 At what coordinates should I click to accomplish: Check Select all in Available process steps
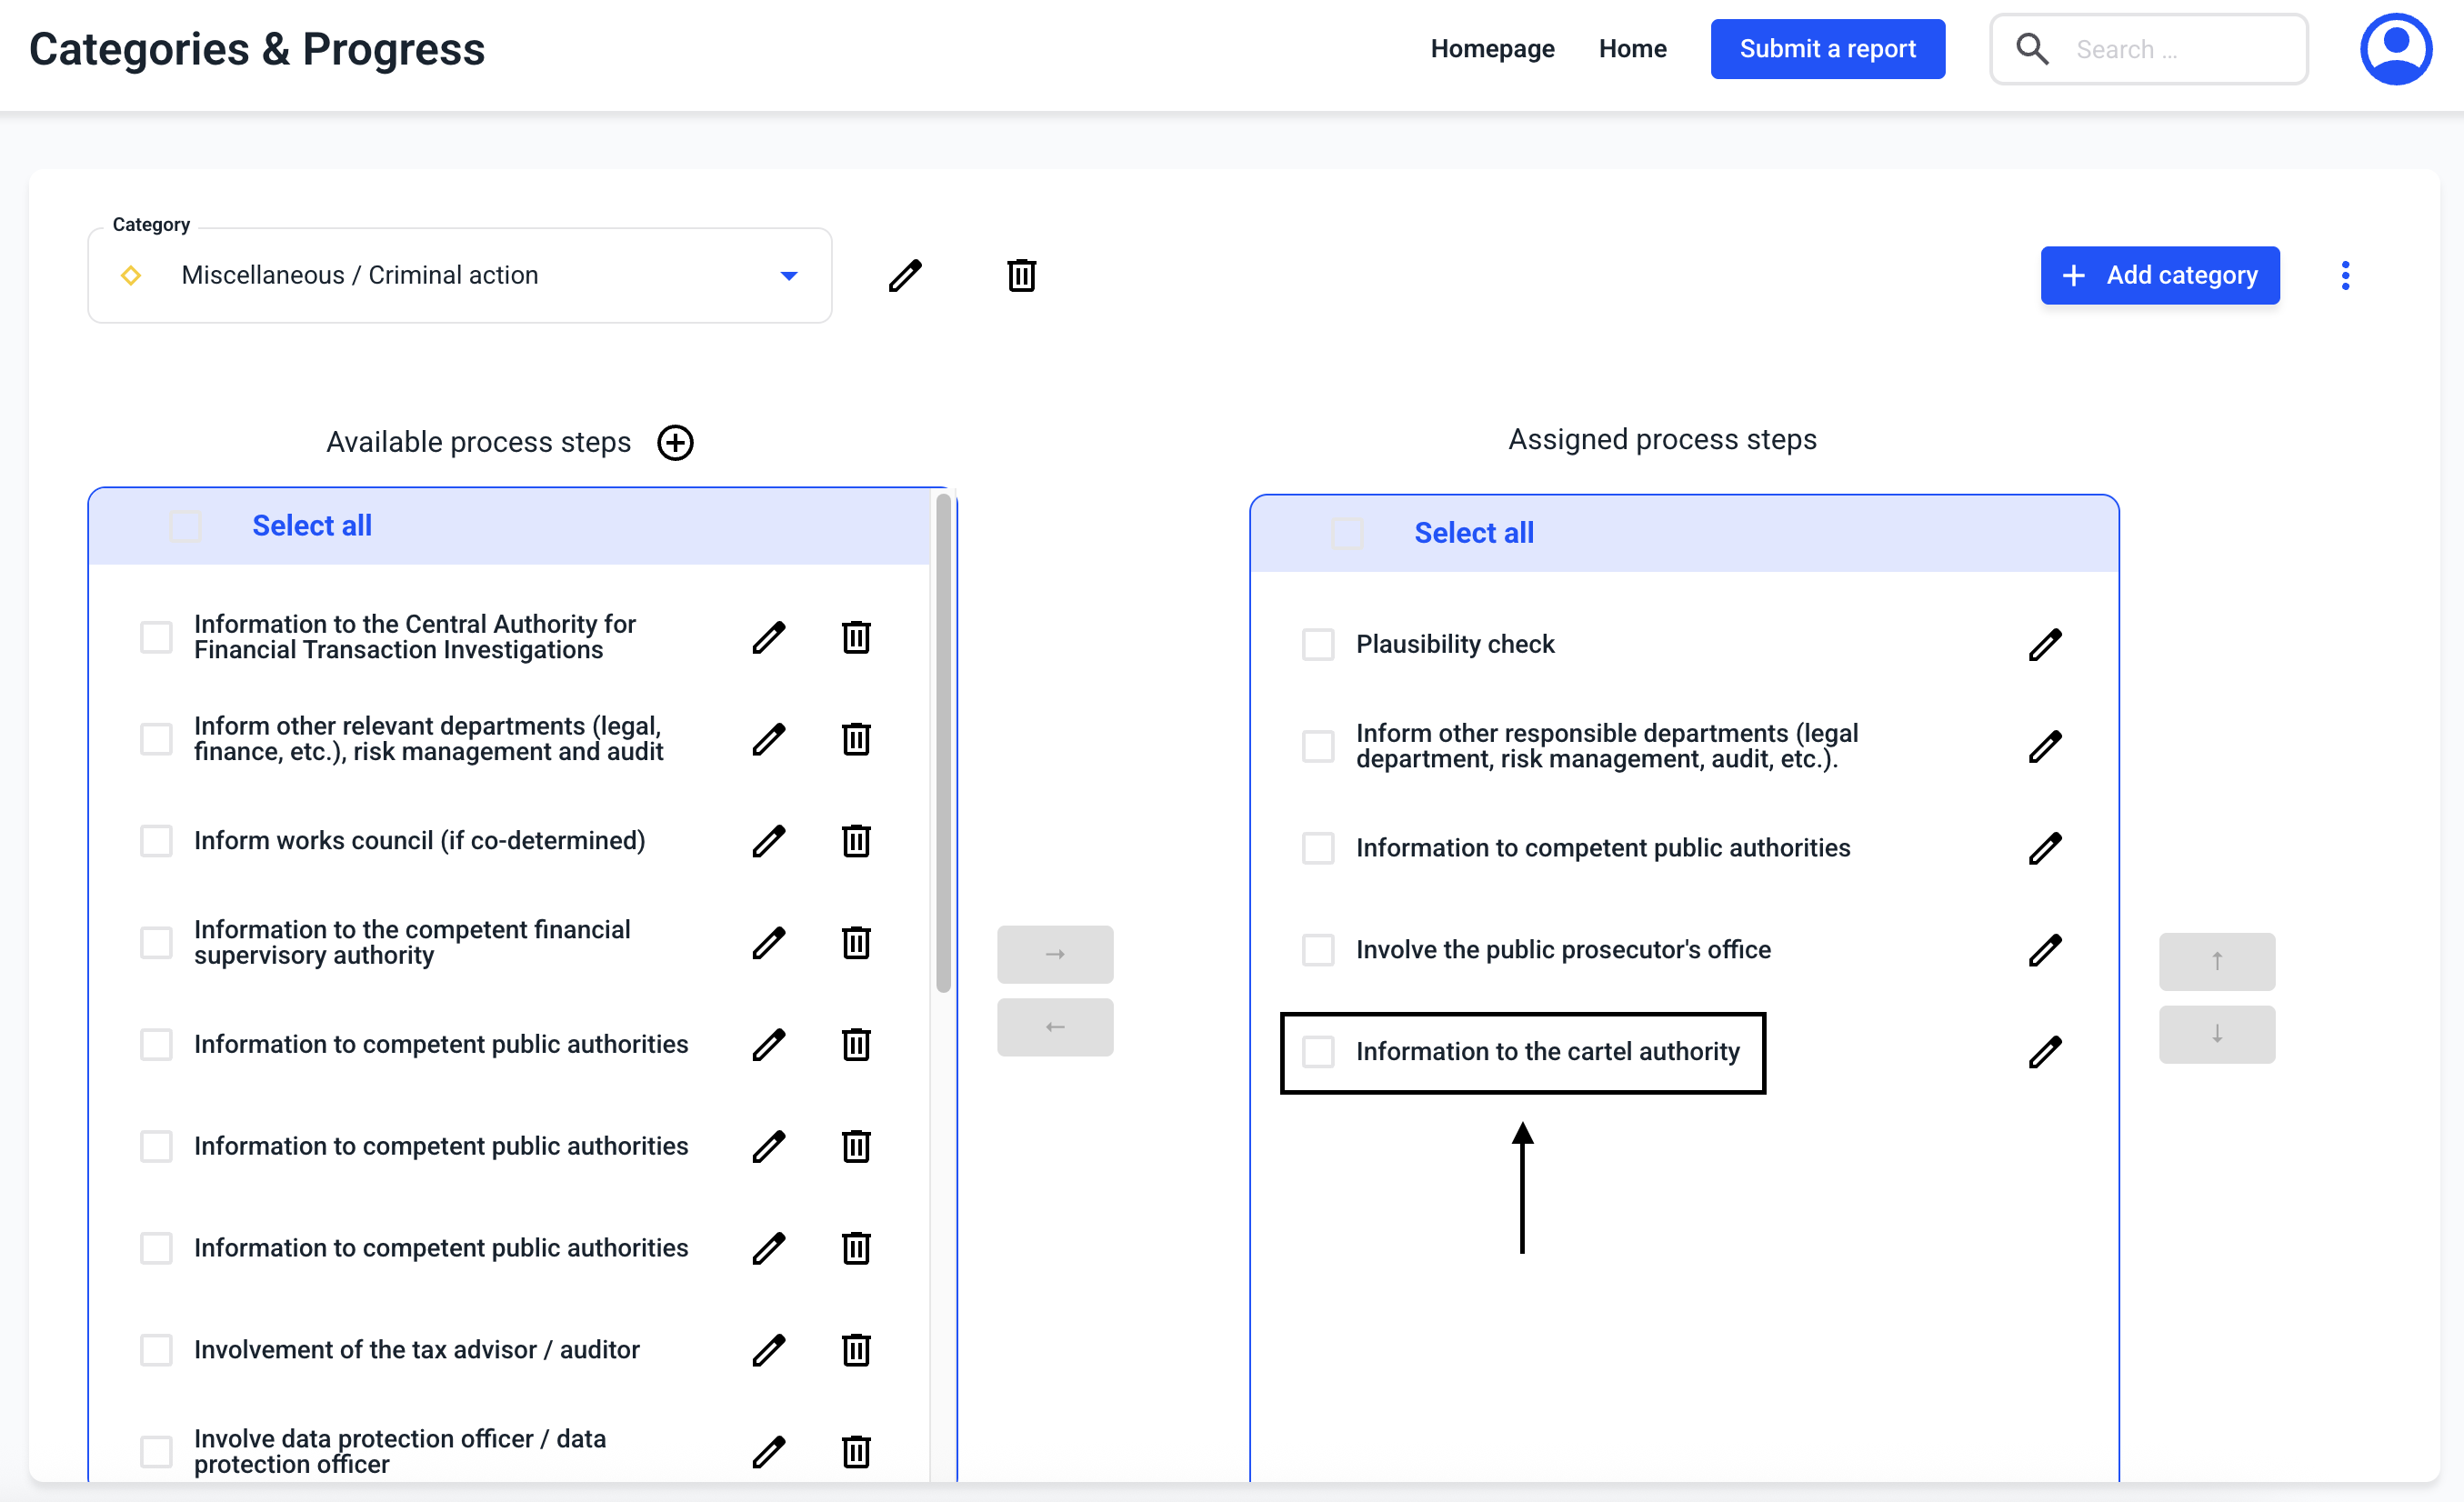[x=186, y=526]
